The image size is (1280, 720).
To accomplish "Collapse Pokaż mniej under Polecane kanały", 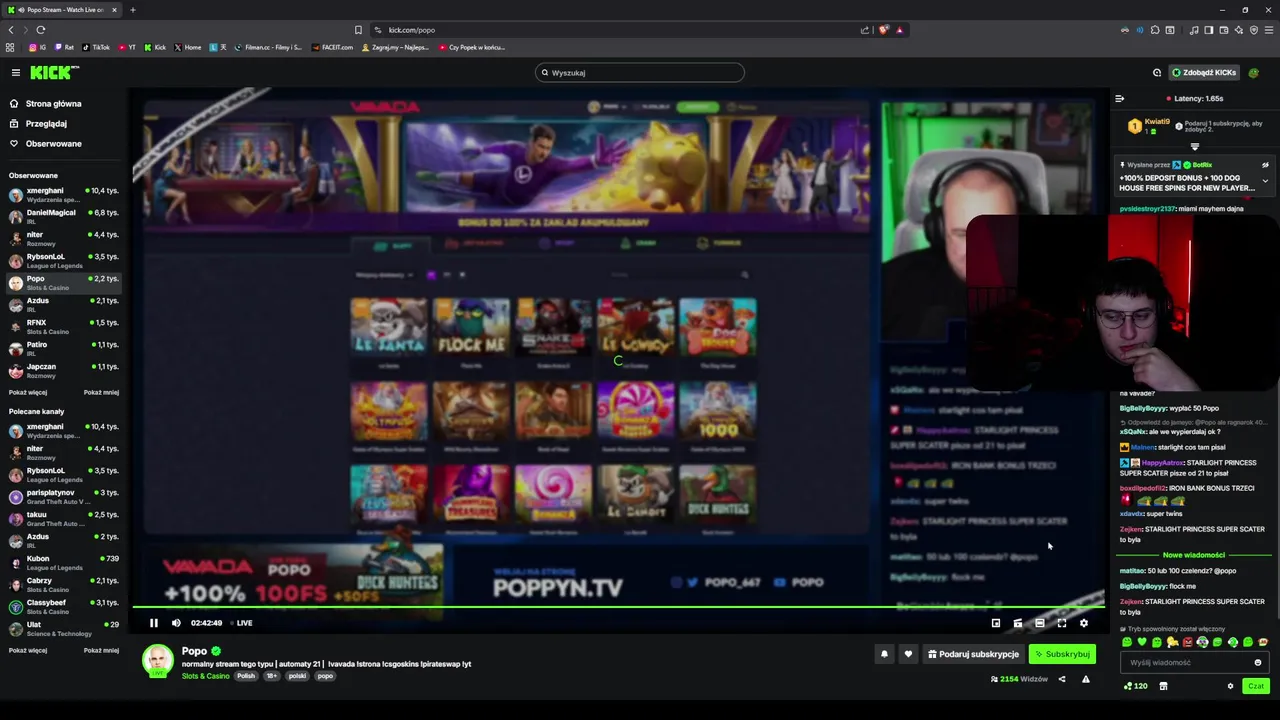I will (x=101, y=650).
